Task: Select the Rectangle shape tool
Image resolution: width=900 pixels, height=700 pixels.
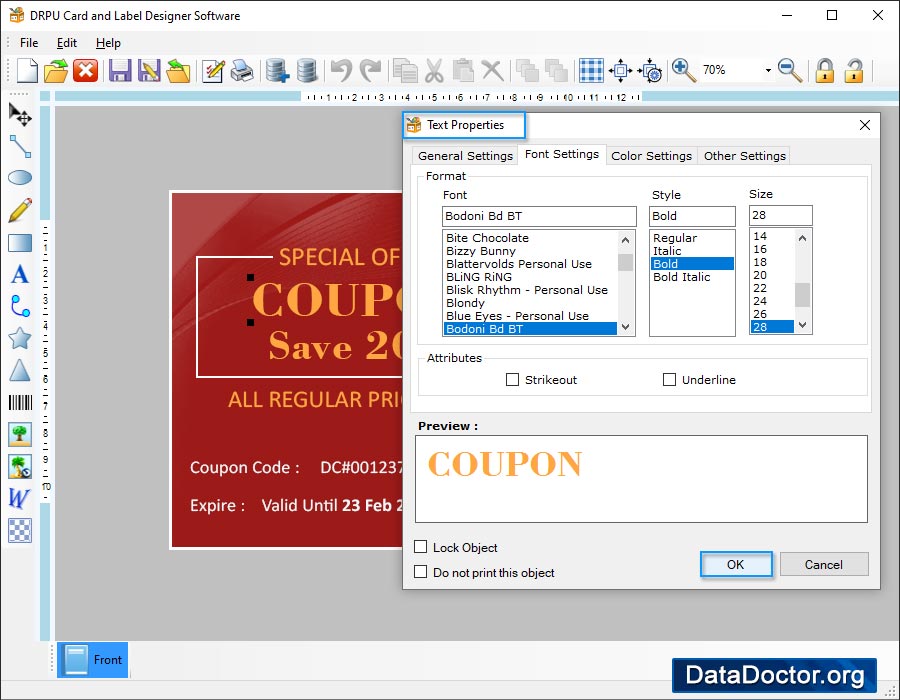Action: pos(20,243)
